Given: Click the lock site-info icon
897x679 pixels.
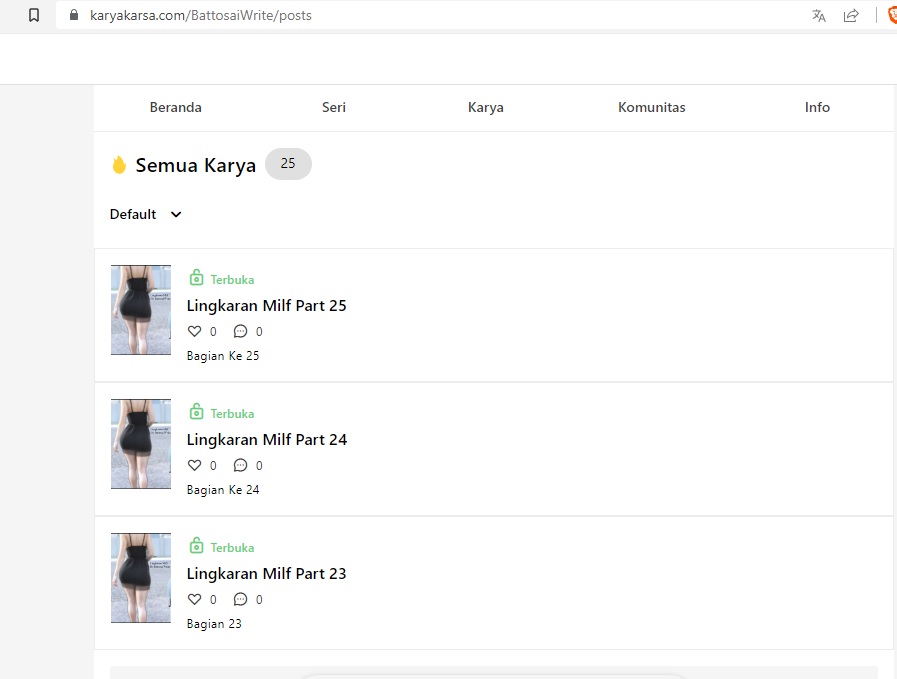Looking at the screenshot, I should 74,15.
